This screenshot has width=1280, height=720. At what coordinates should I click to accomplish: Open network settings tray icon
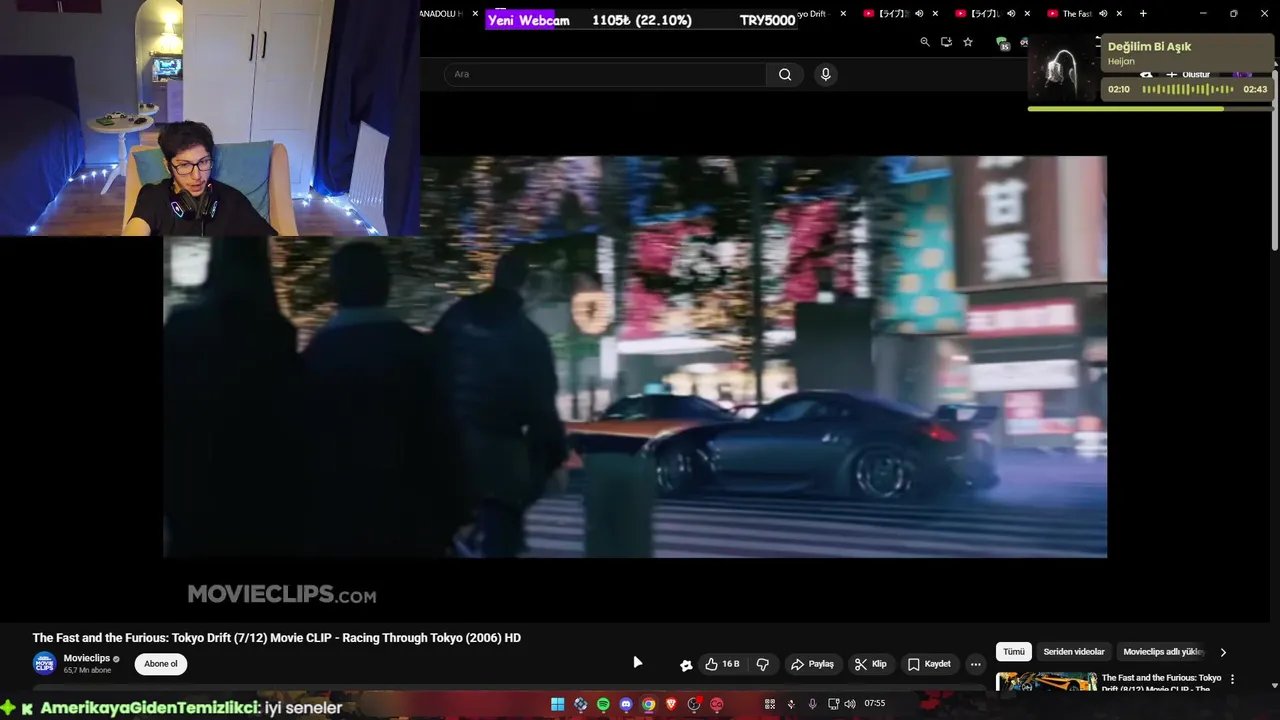point(834,704)
